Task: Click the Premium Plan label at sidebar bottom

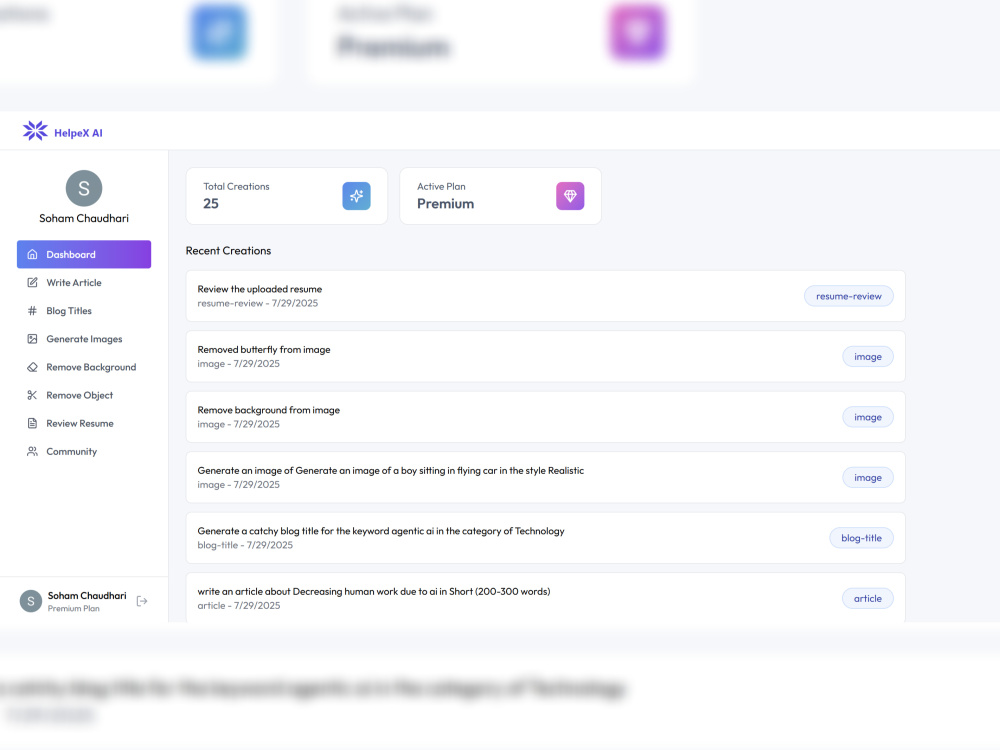Action: pyautogui.click(x=73, y=608)
